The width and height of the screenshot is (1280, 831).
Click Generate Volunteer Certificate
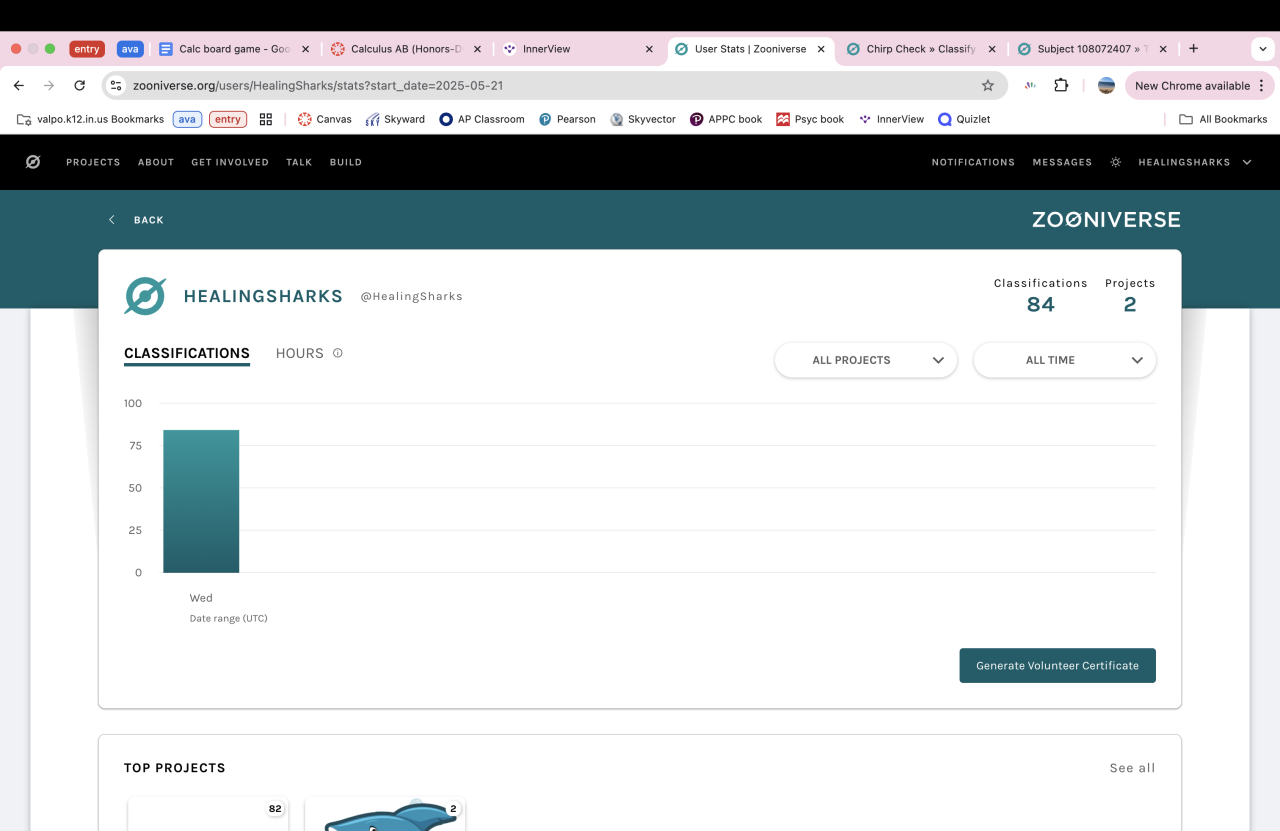point(1058,666)
